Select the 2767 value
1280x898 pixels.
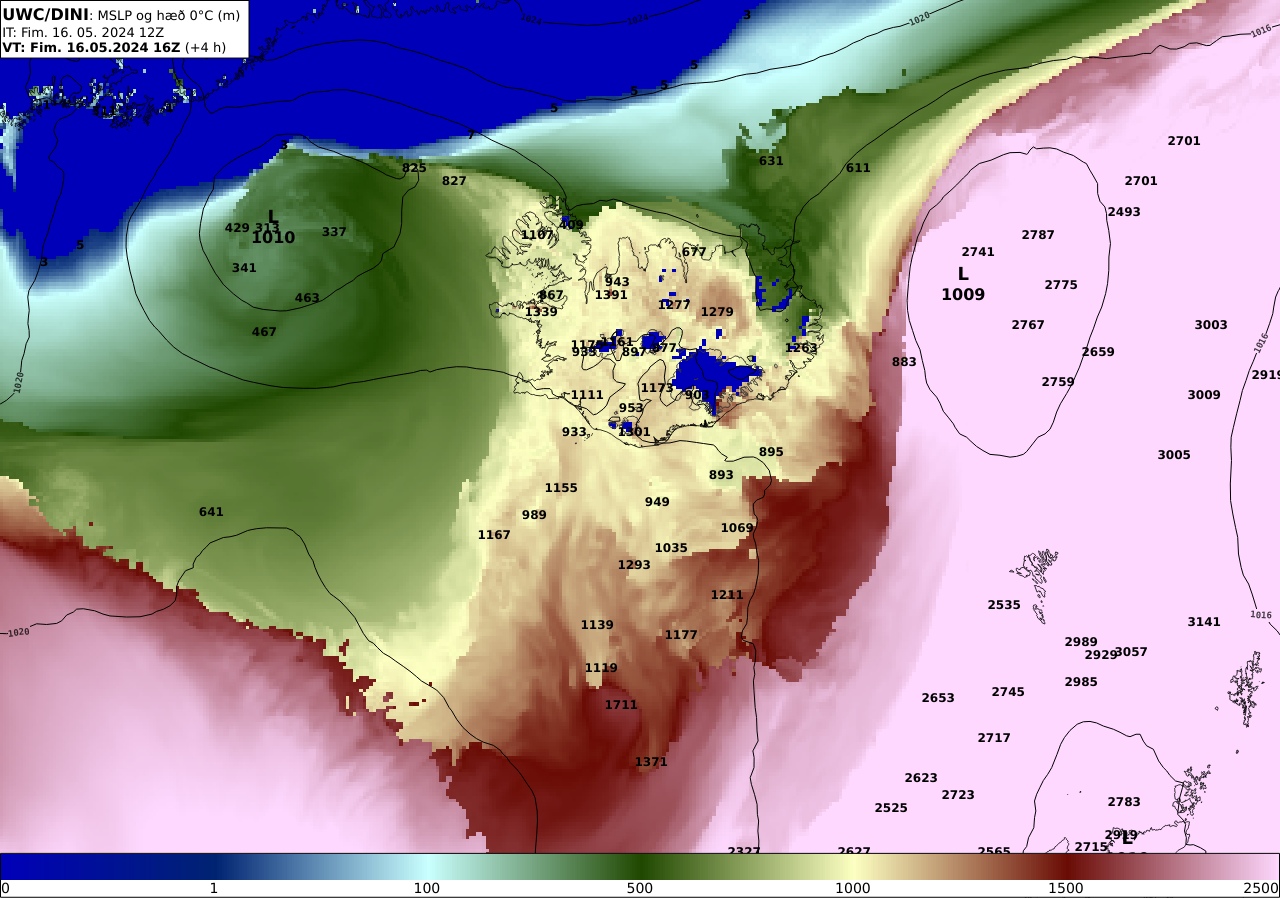[x=1028, y=325]
